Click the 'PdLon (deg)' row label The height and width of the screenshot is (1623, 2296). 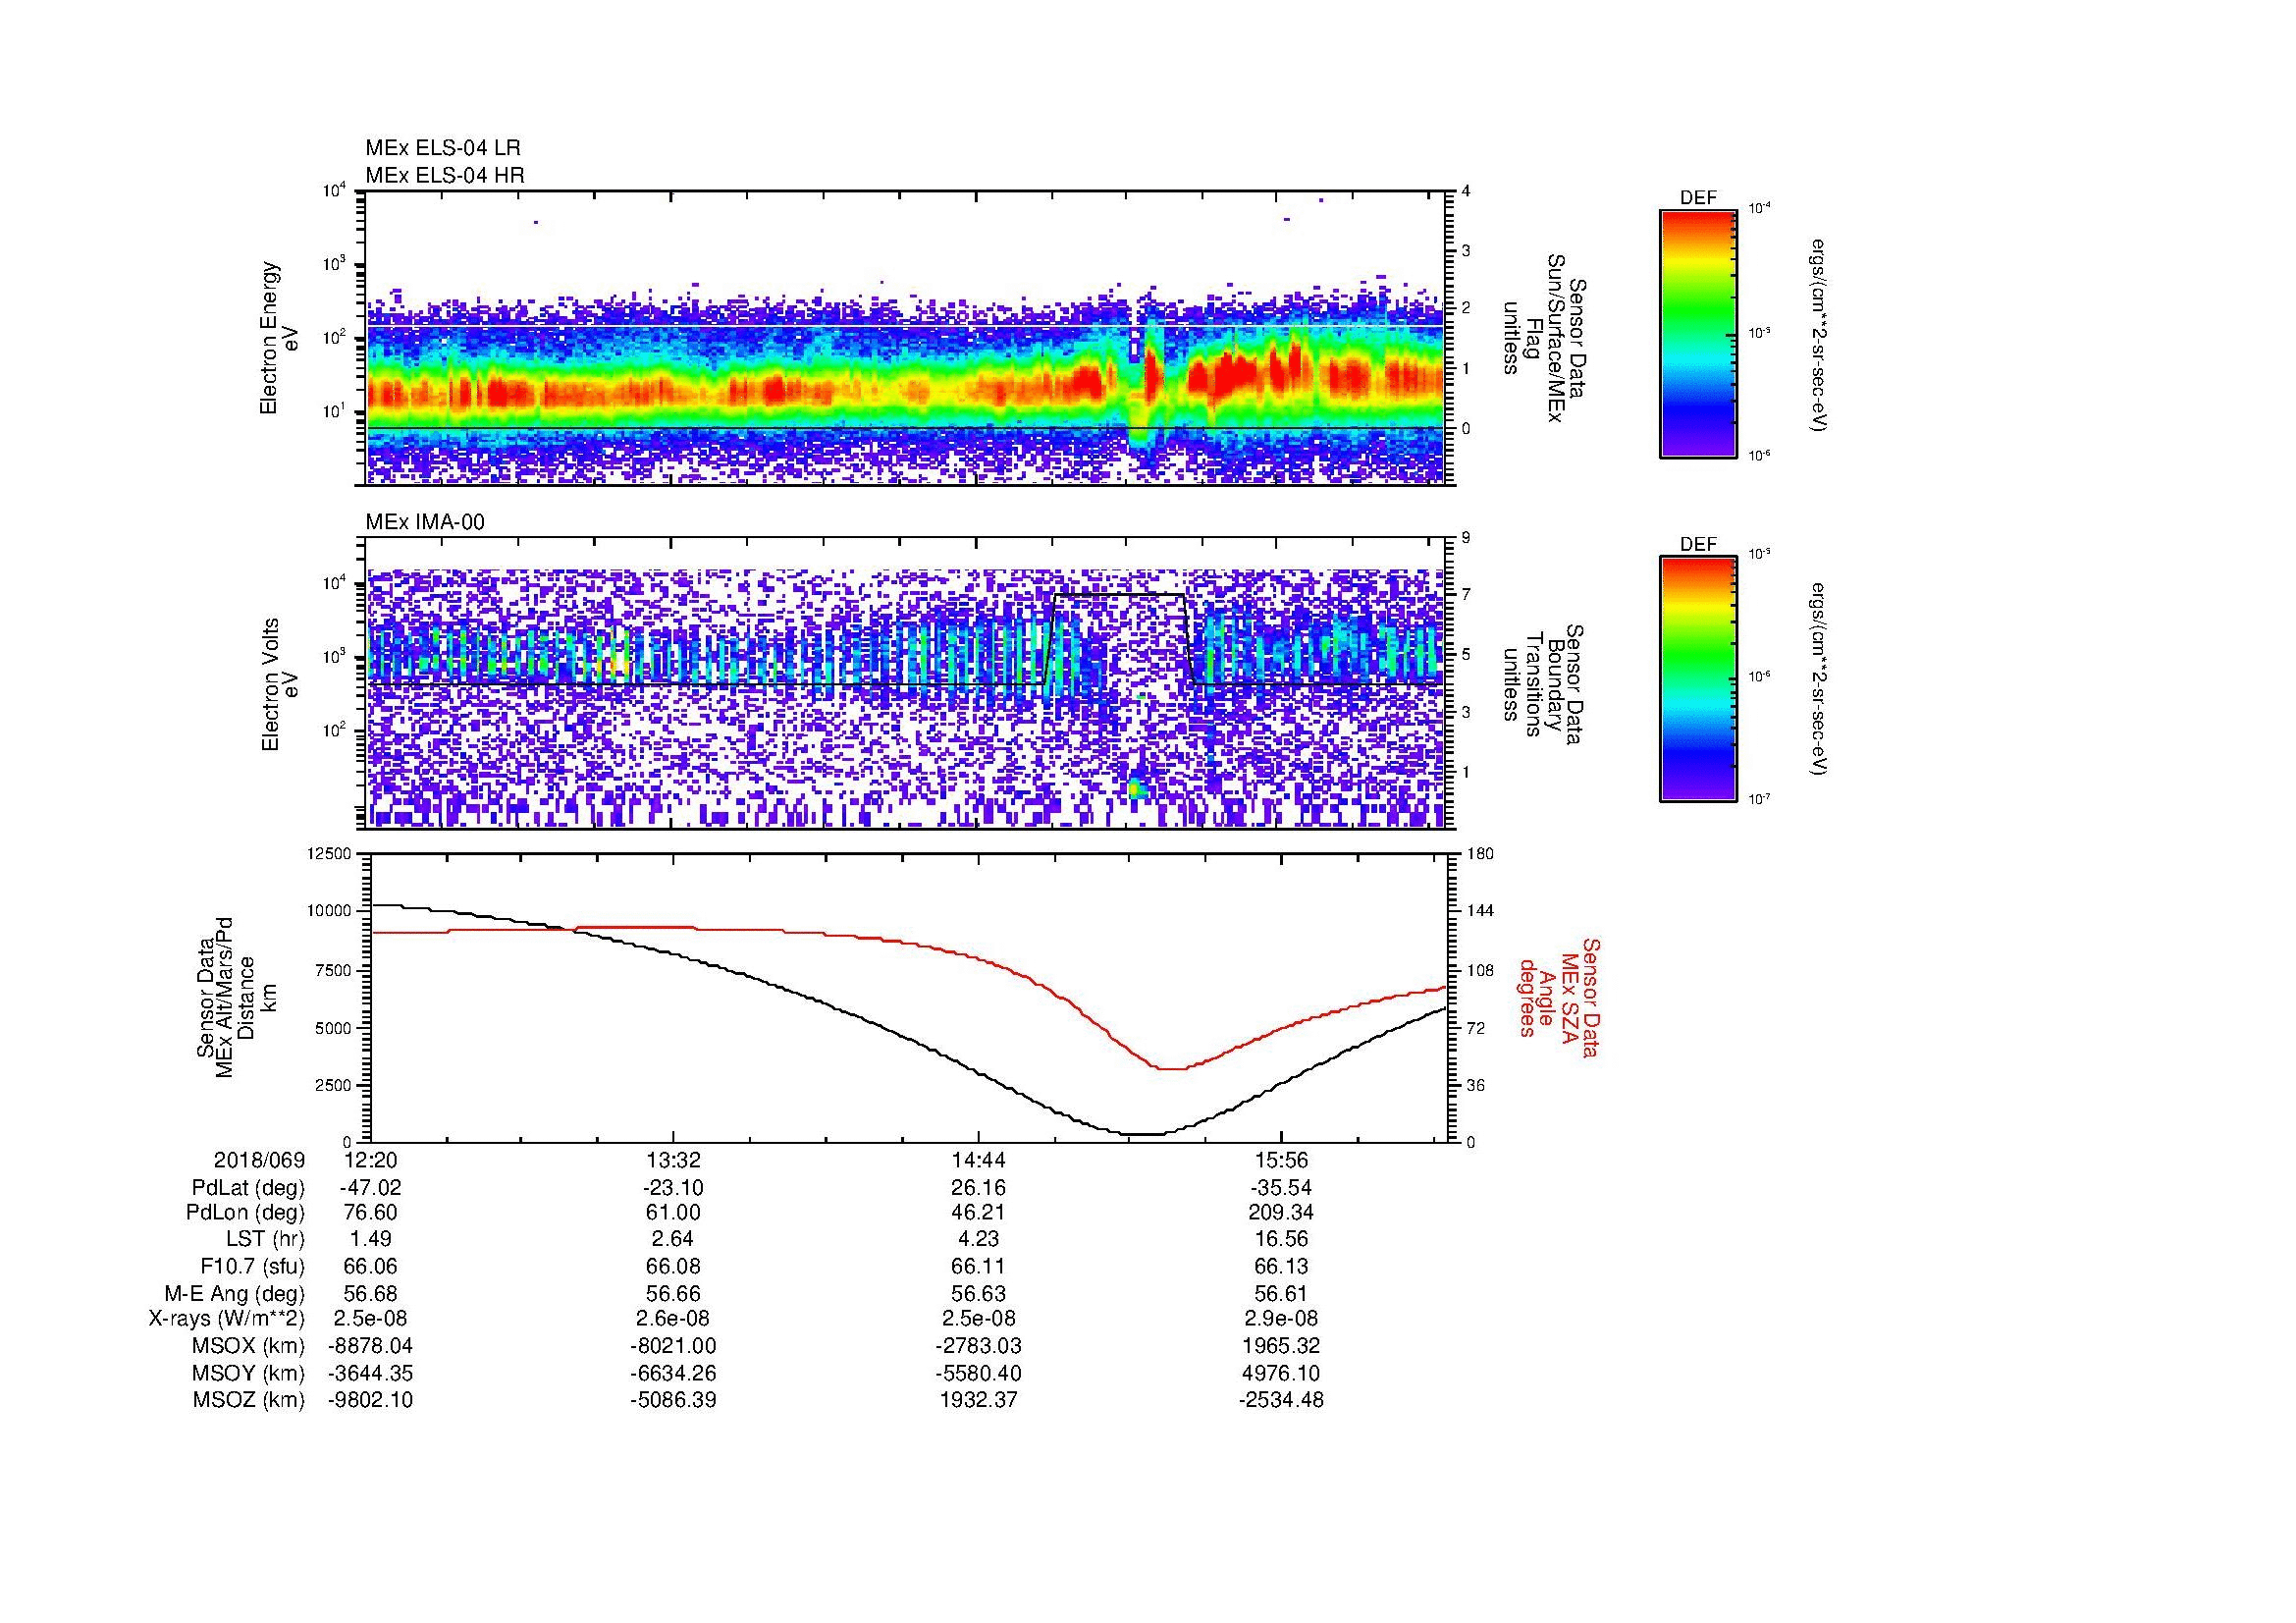(x=245, y=1213)
